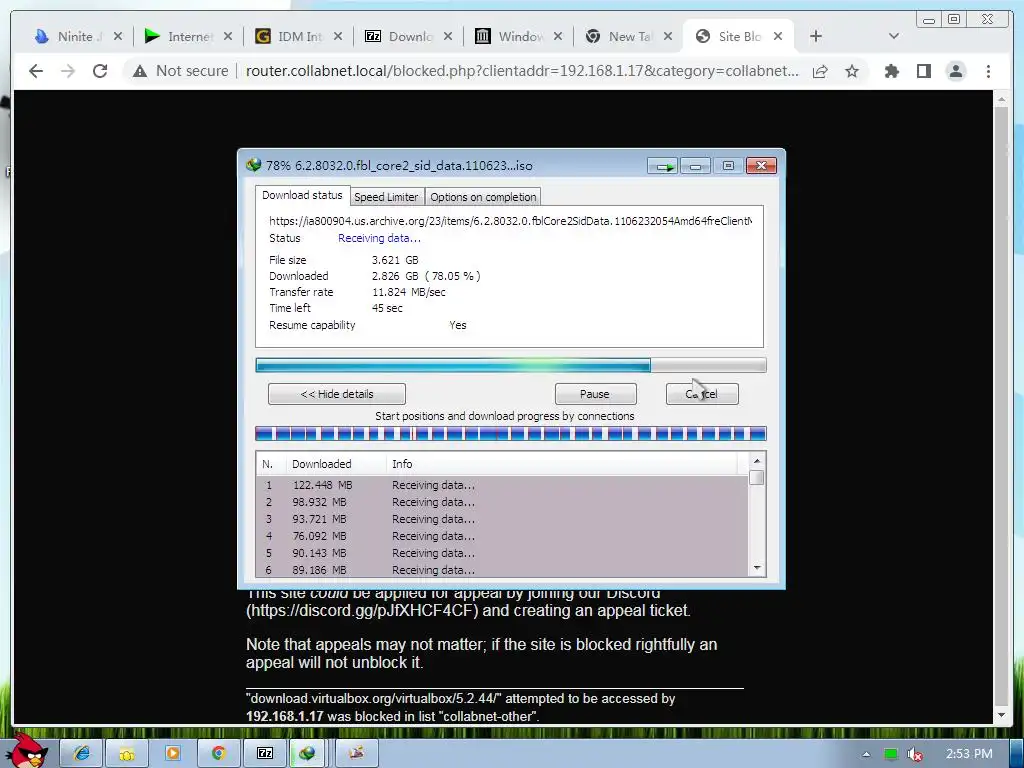
Task: Click the green tray status icon
Action: pyautogui.click(x=891, y=754)
